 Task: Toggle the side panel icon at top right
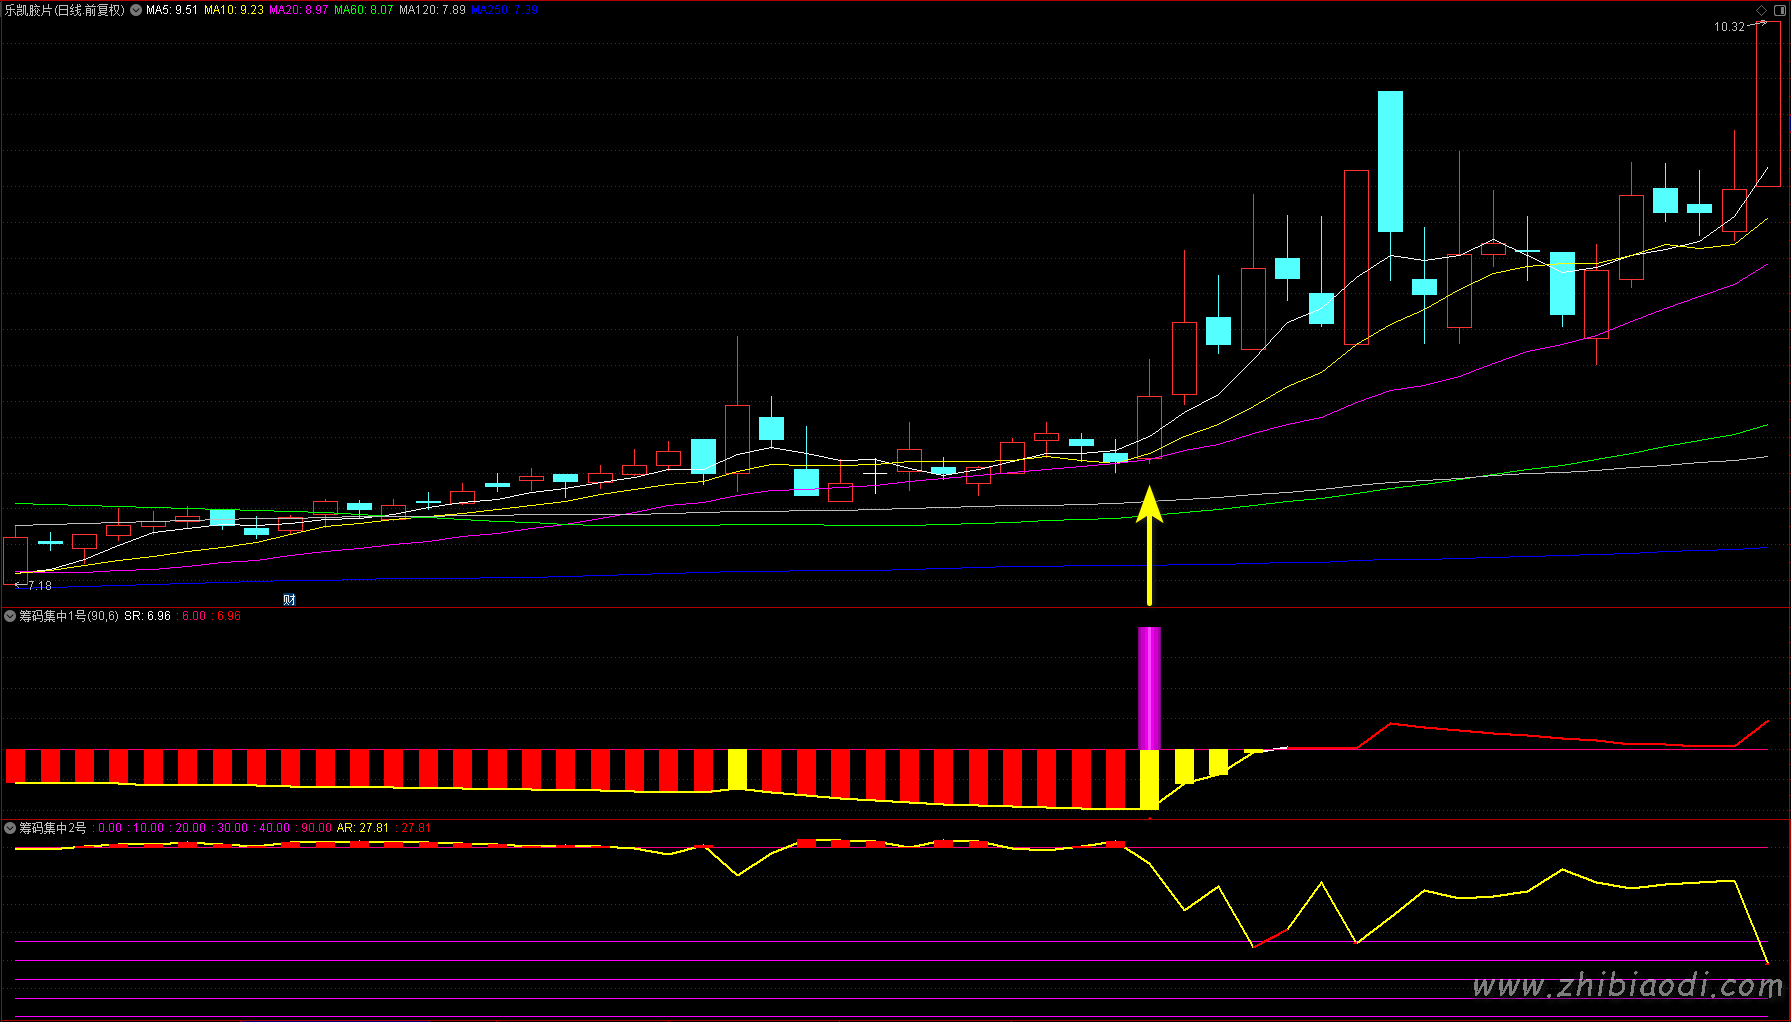(1777, 10)
